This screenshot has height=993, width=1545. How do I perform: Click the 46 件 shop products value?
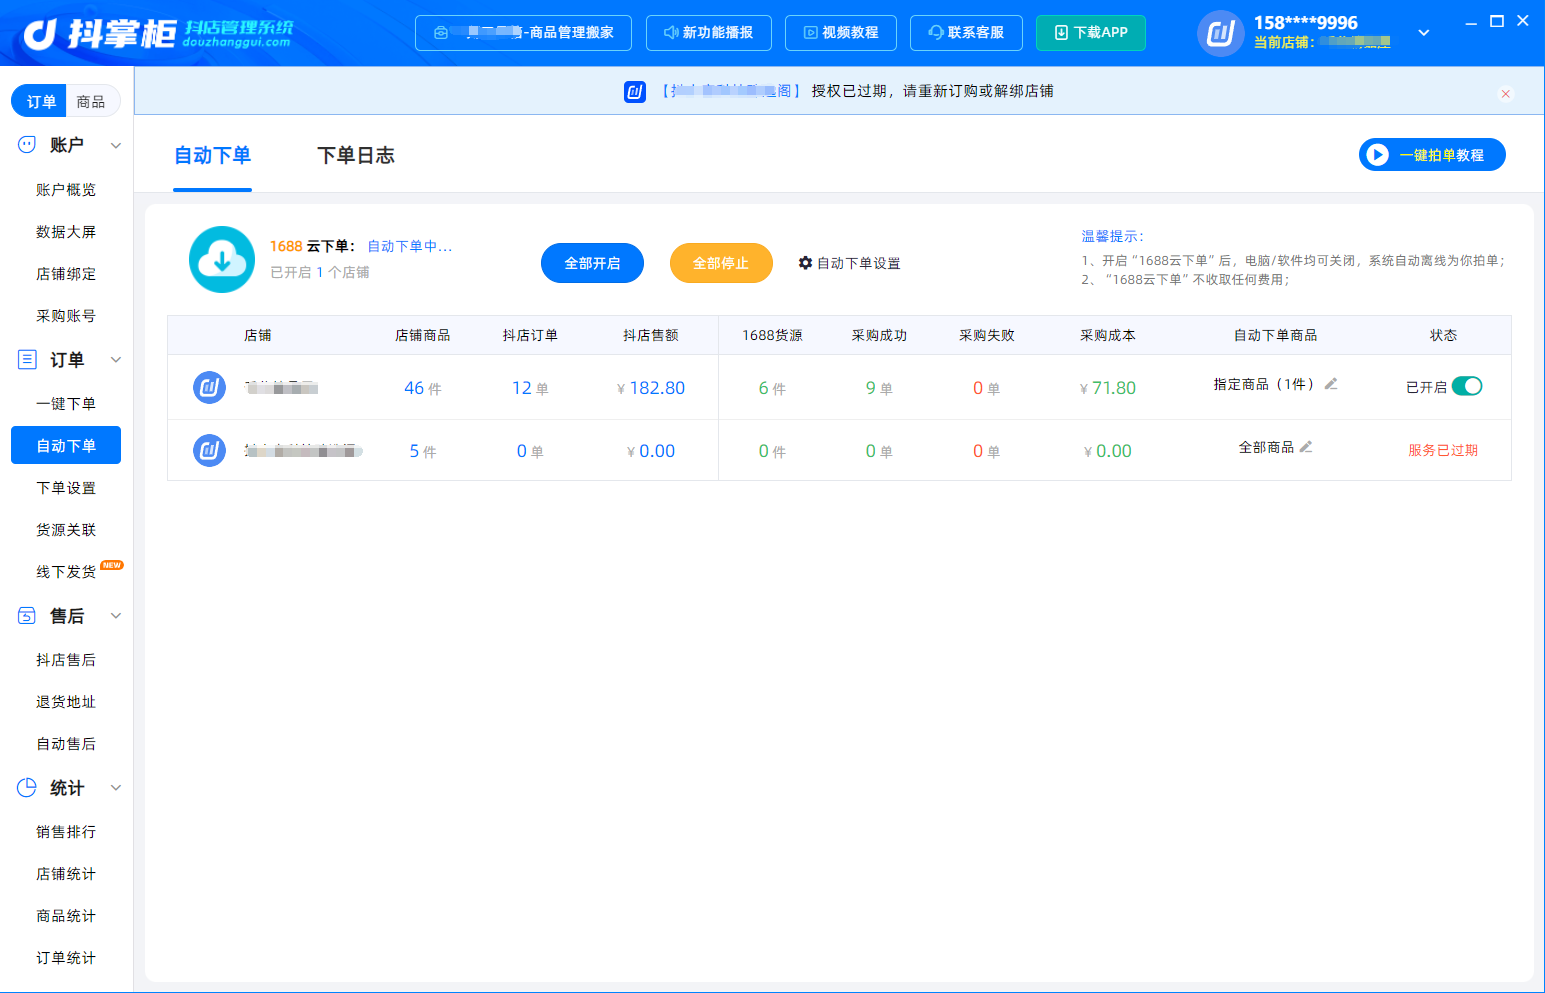[422, 388]
